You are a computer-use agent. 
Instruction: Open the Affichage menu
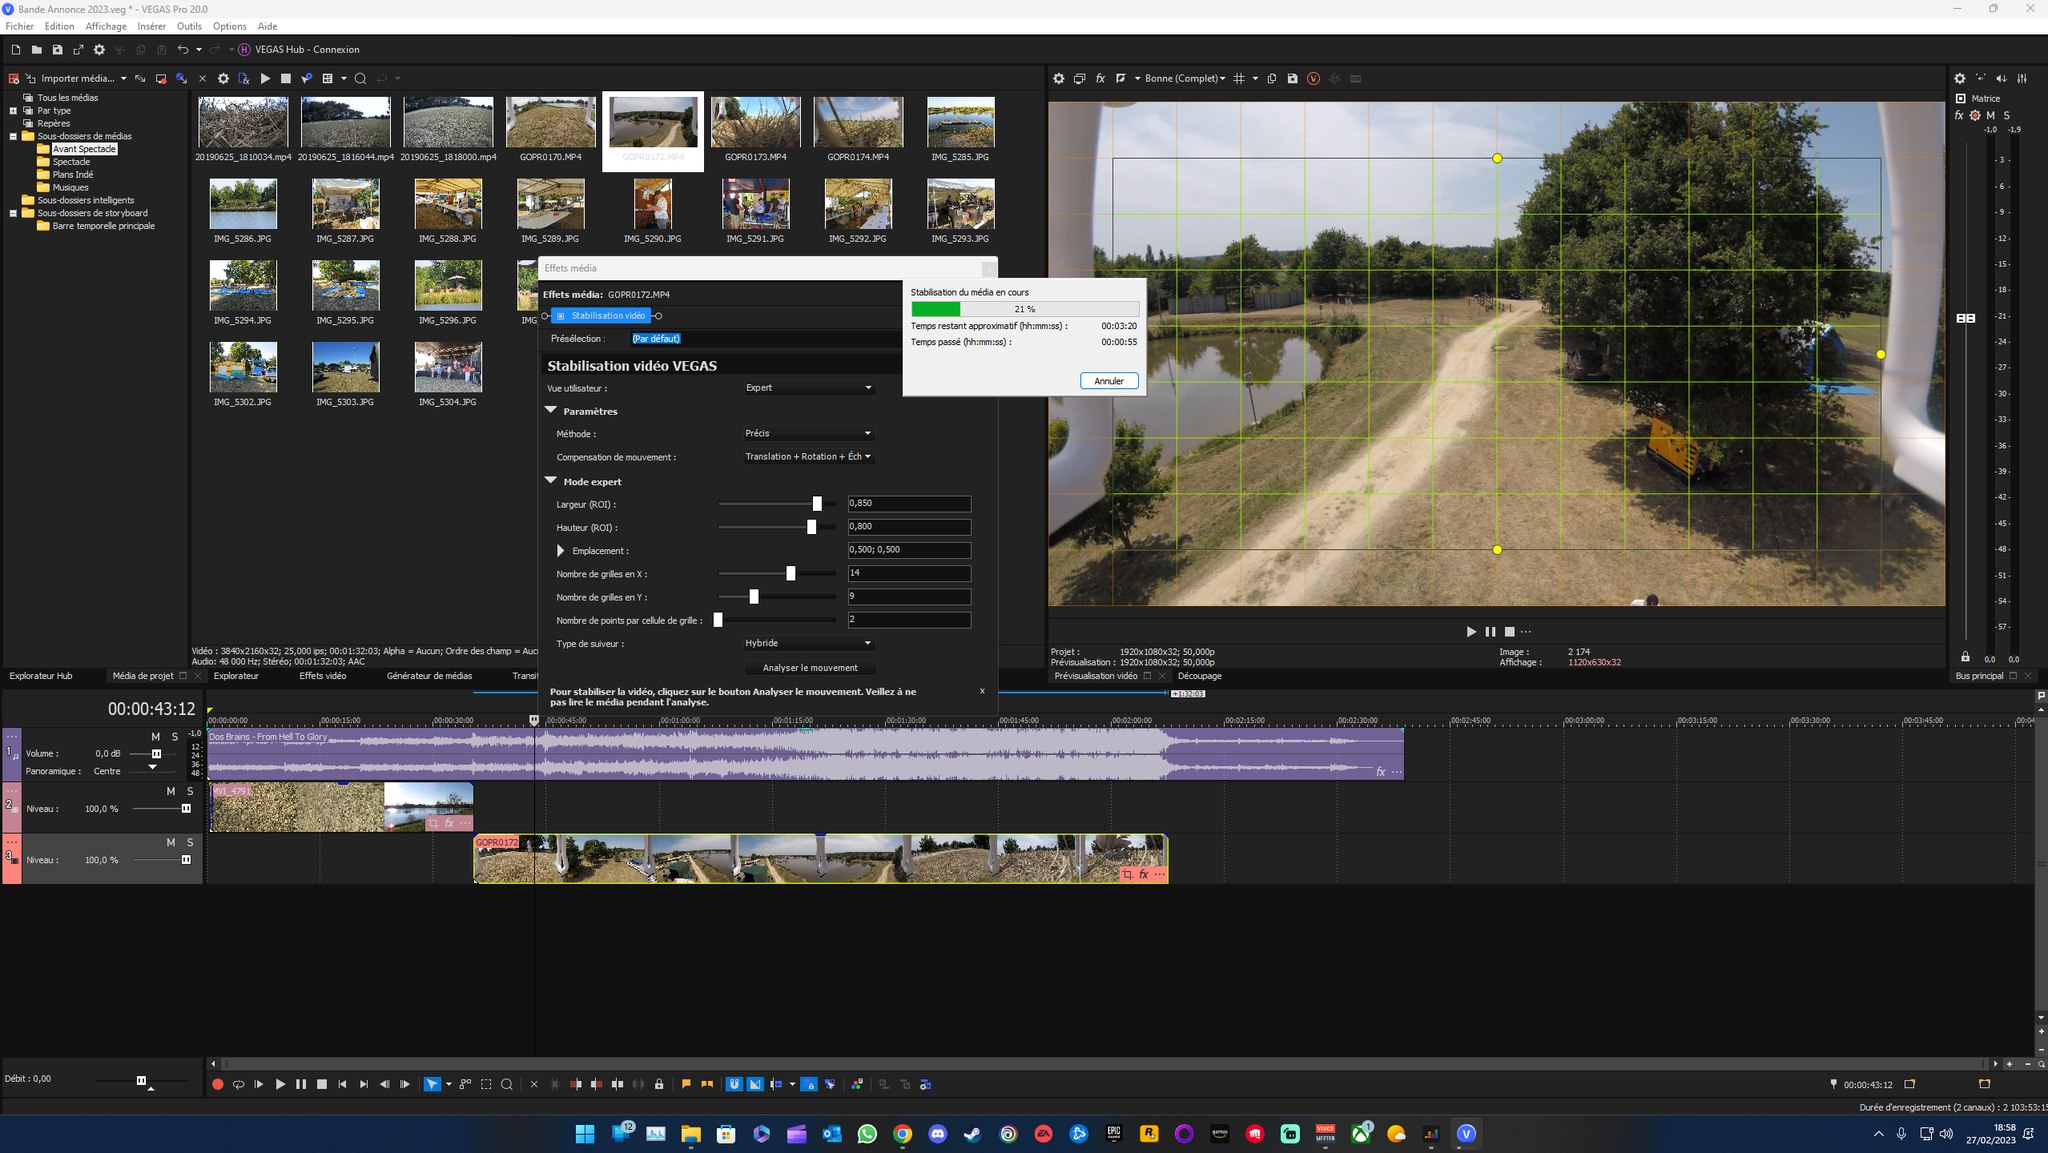(106, 26)
